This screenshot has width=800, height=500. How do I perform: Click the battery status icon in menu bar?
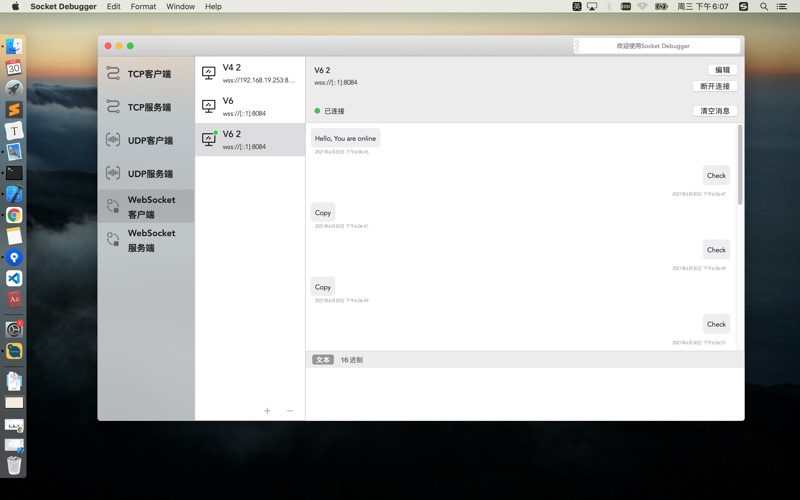tap(661, 7)
